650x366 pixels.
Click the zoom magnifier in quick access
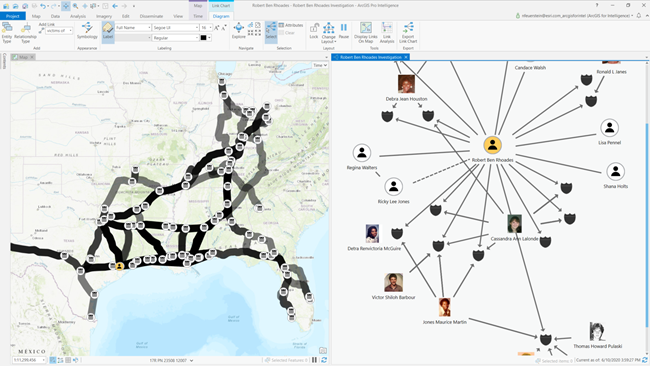pos(75,6)
